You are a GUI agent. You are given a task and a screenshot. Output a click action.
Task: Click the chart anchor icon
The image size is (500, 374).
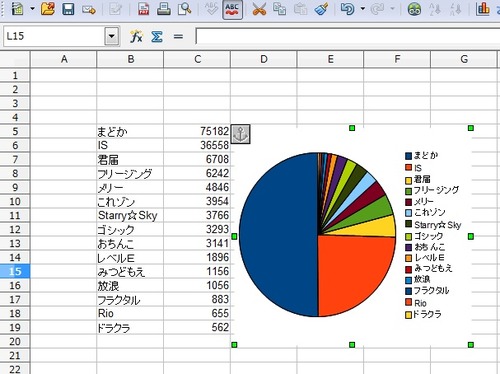tap(240, 134)
